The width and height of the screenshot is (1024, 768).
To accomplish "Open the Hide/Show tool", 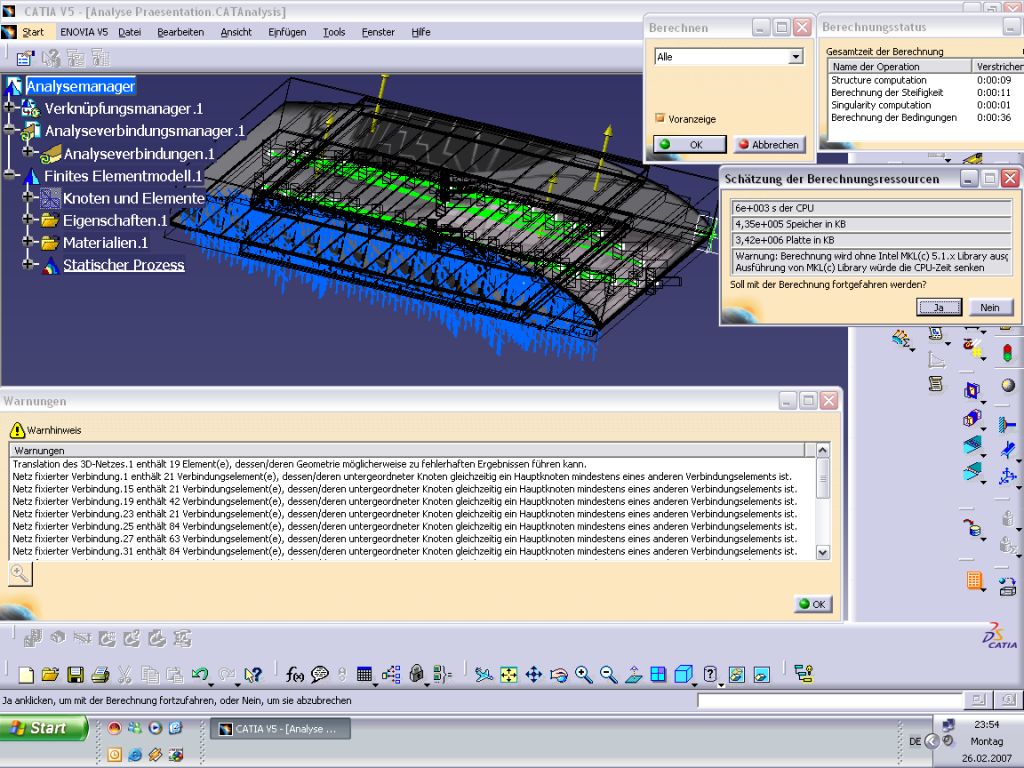I will pos(737,675).
